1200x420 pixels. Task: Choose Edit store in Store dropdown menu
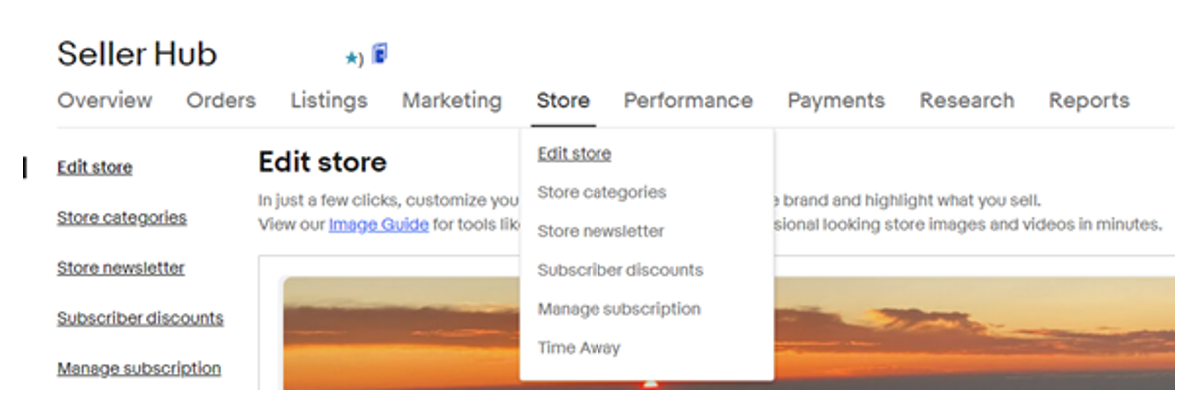574,154
